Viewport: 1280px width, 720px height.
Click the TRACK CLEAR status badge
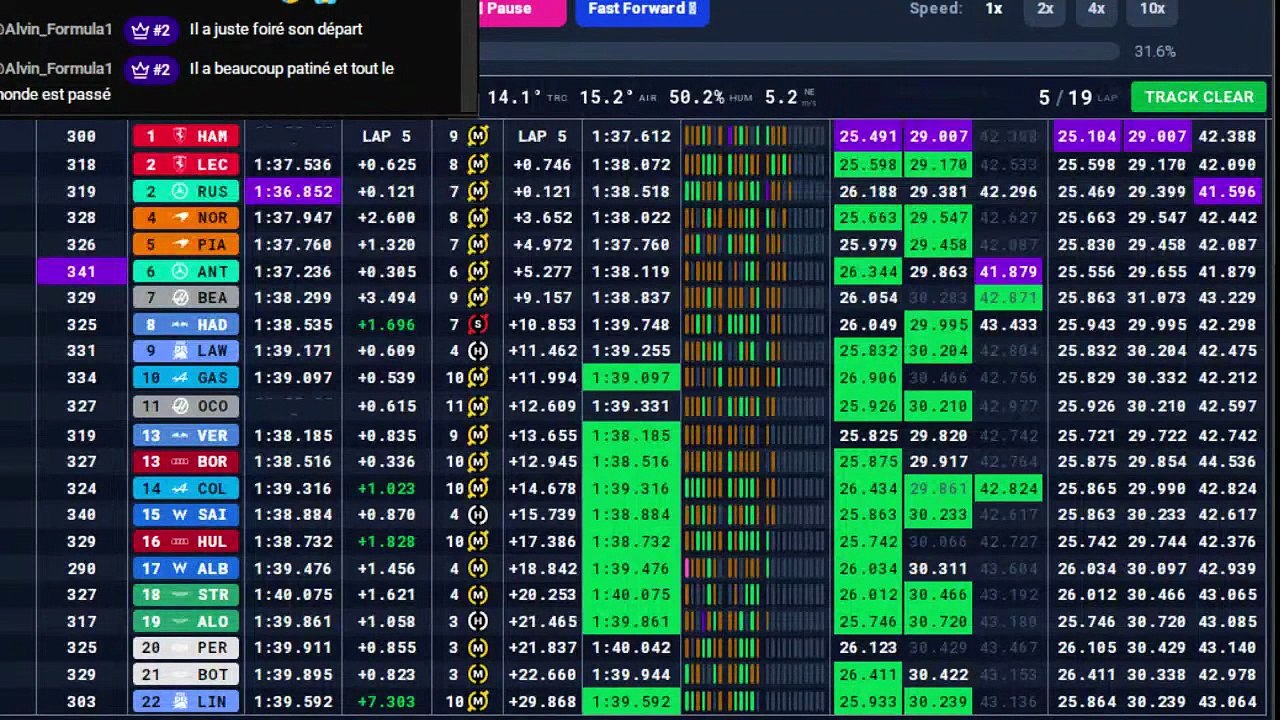(1199, 97)
